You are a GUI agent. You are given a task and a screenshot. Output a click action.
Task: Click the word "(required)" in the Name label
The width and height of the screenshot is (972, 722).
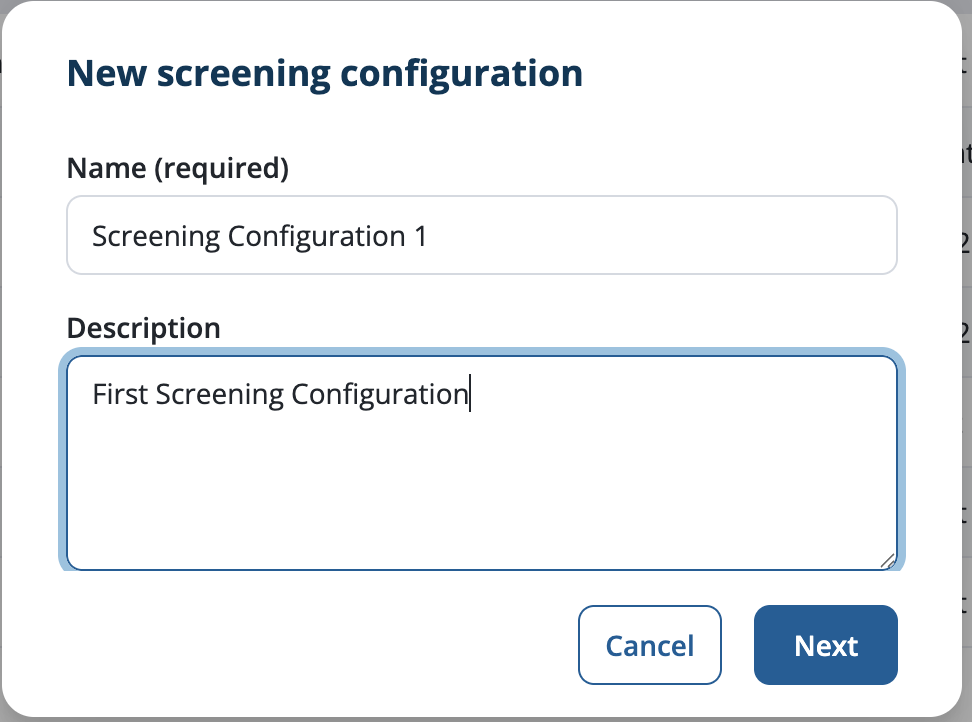click(x=222, y=169)
